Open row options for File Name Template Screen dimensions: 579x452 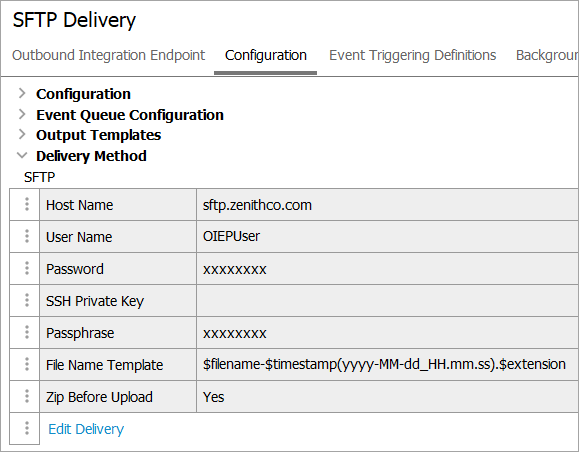coord(27,364)
